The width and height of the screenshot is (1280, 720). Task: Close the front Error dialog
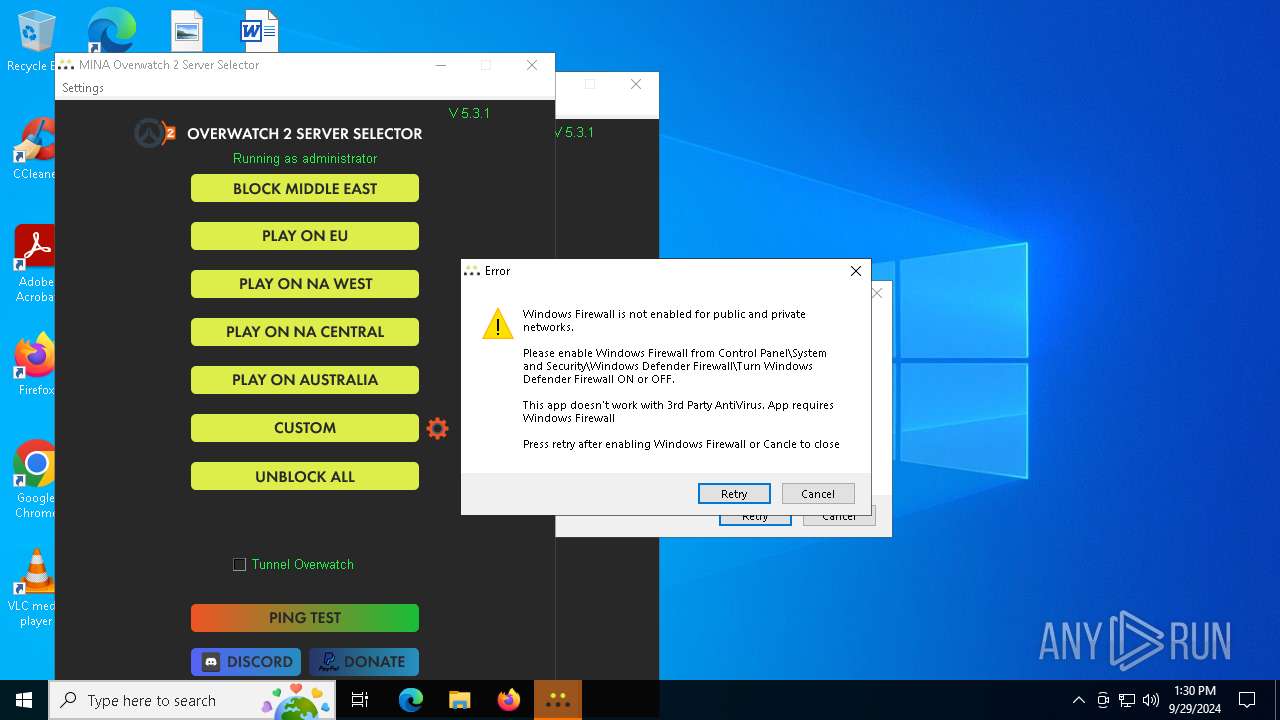coord(856,271)
